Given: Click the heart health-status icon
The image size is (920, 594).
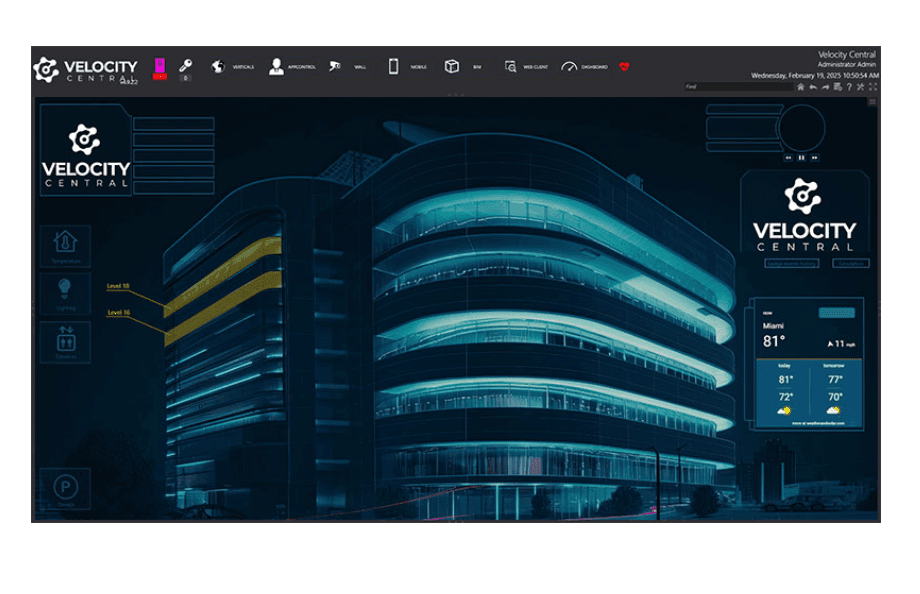Looking at the screenshot, I should (623, 66).
